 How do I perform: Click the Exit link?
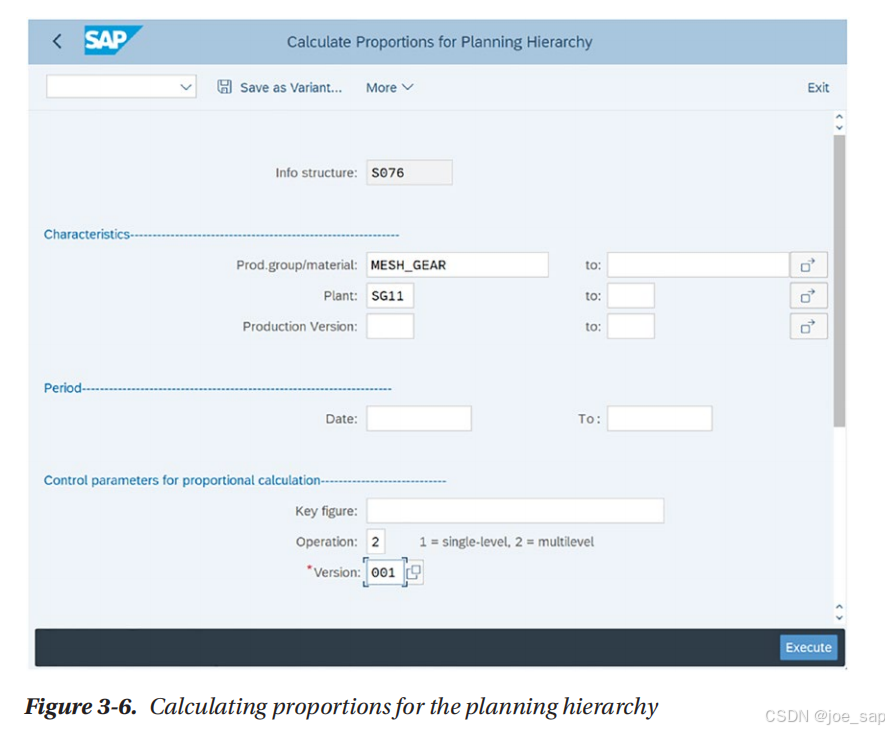coord(818,87)
